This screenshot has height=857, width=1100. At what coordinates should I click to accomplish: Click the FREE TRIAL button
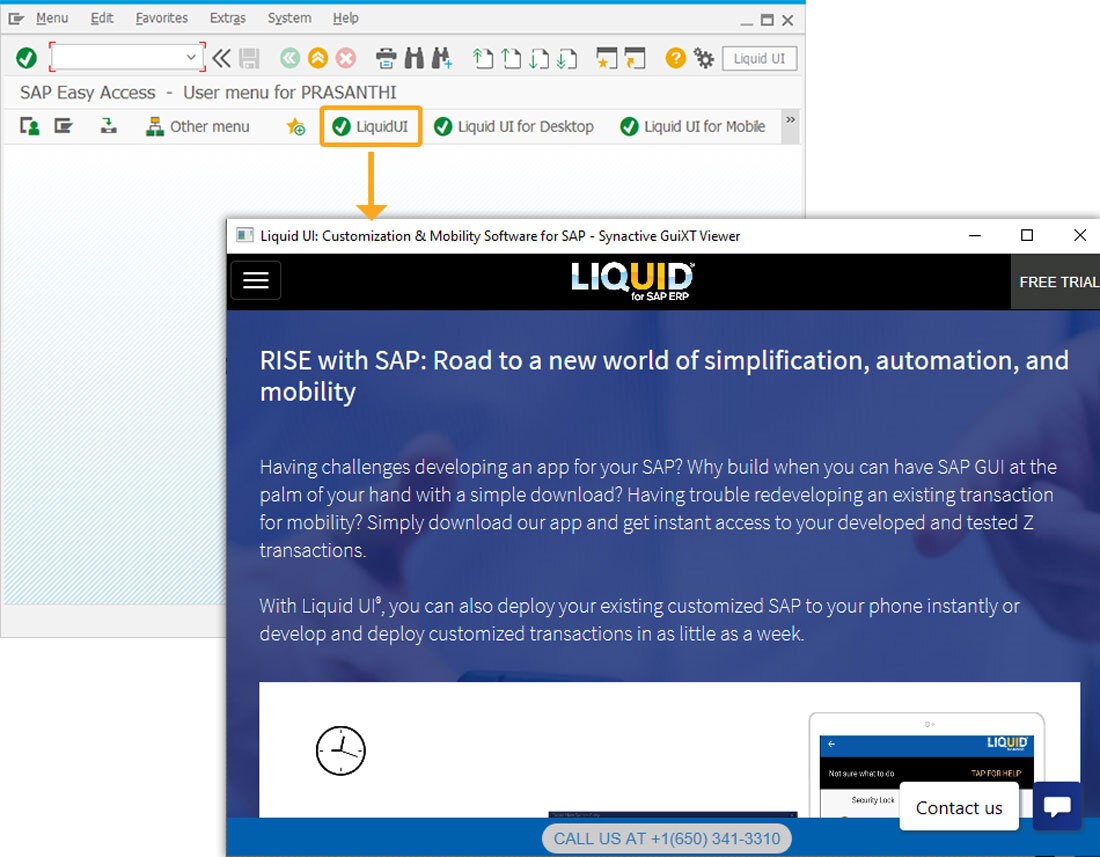click(1055, 282)
